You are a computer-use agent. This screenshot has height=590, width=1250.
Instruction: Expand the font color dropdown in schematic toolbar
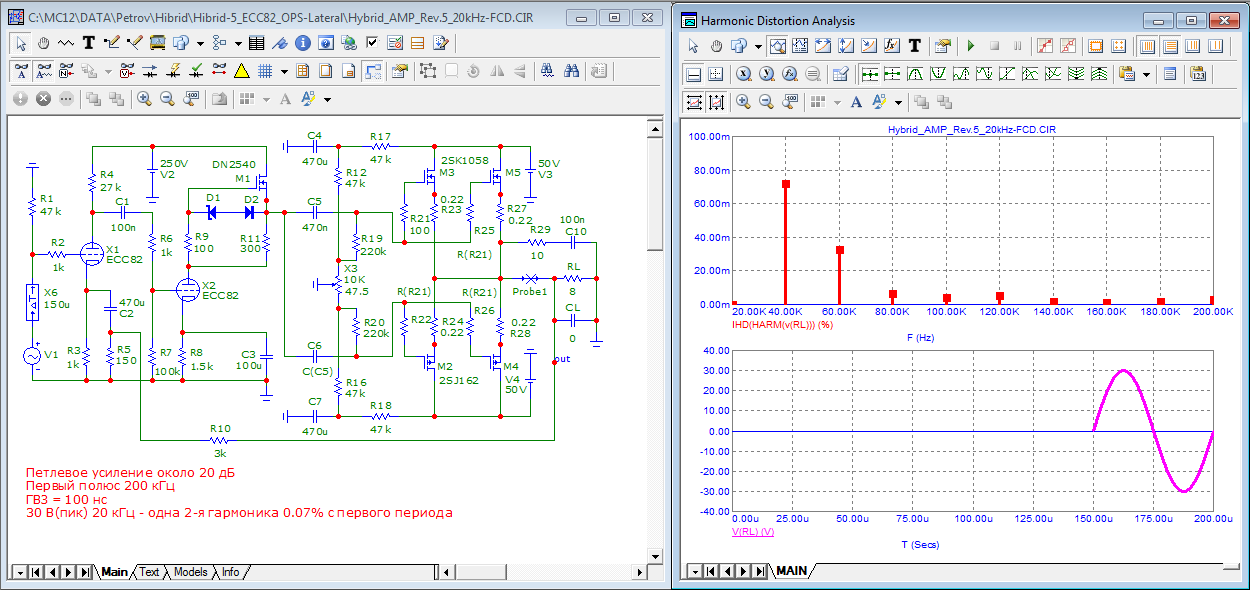tap(327, 100)
